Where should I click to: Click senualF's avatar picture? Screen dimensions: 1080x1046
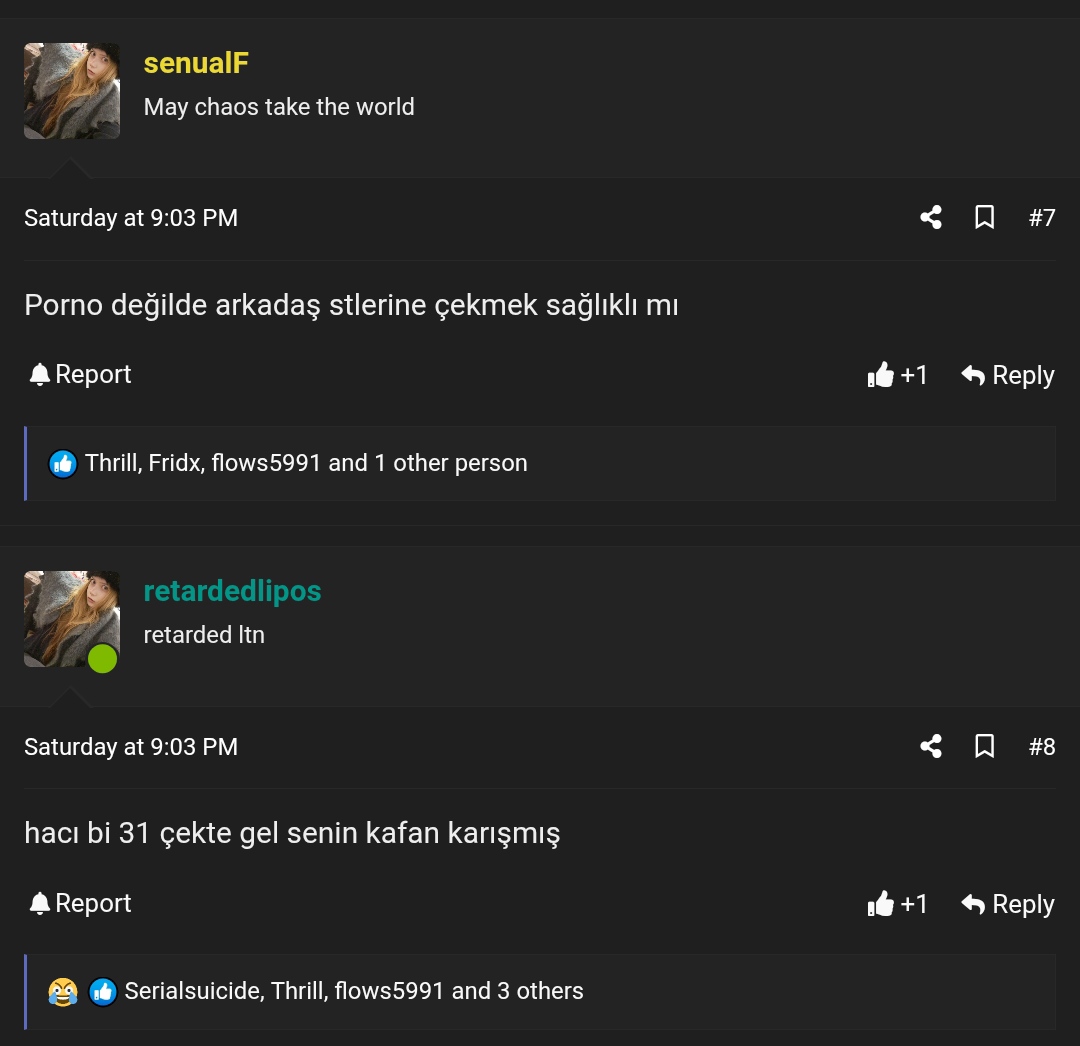point(72,91)
